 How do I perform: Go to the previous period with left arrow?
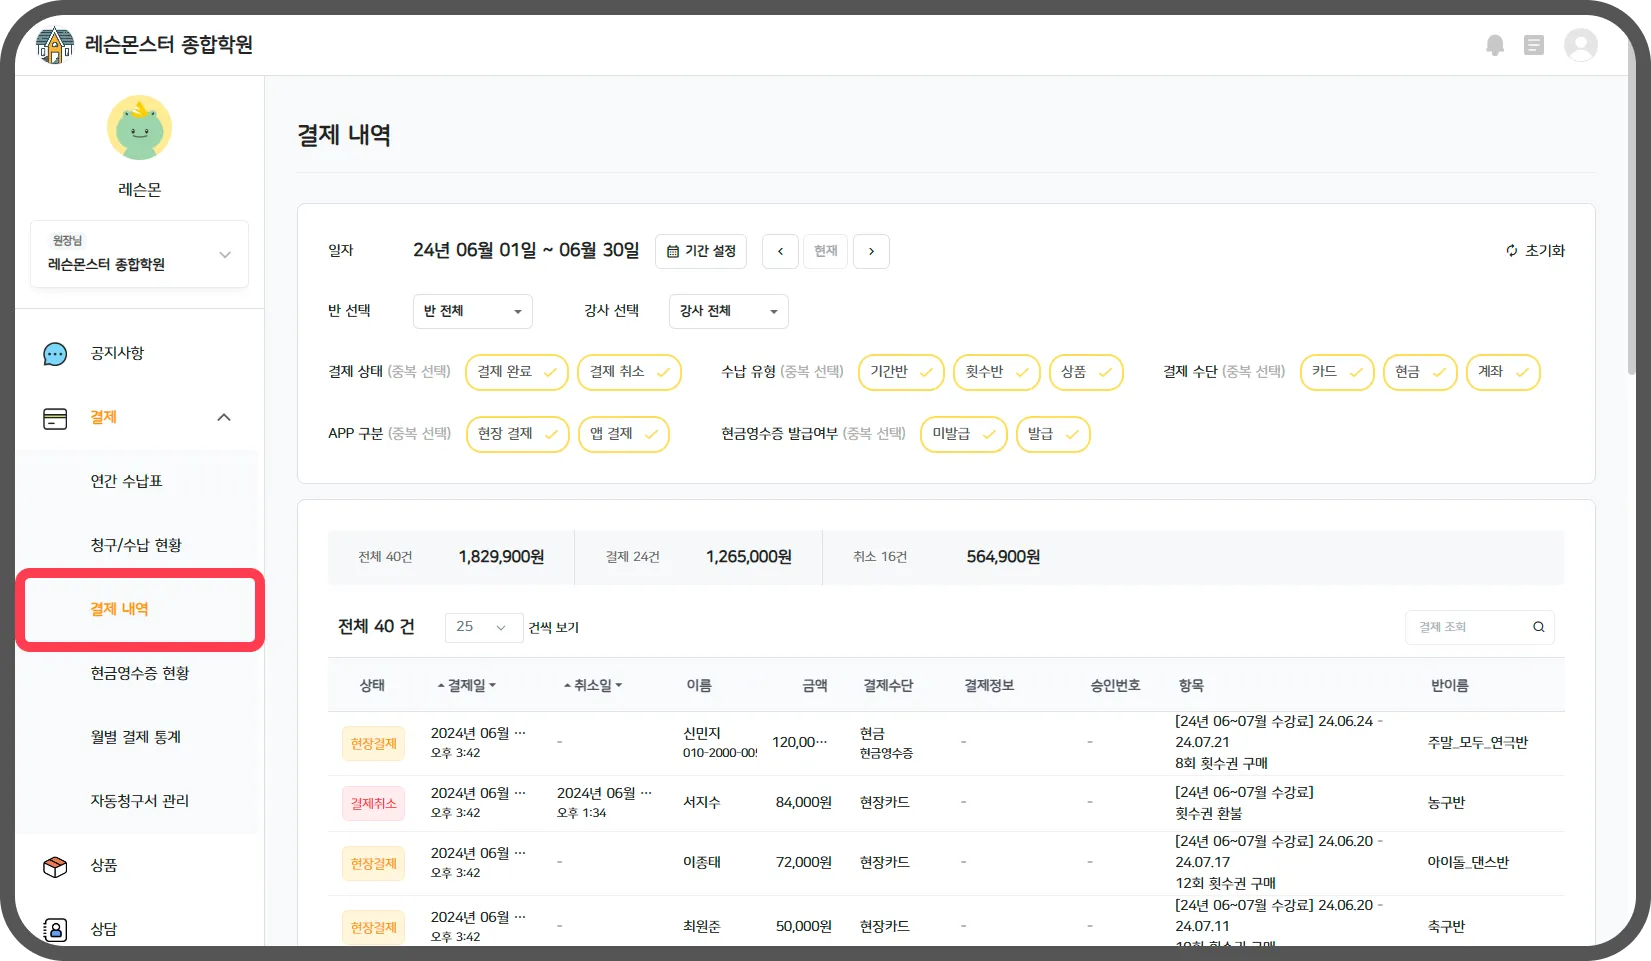pyautogui.click(x=780, y=251)
